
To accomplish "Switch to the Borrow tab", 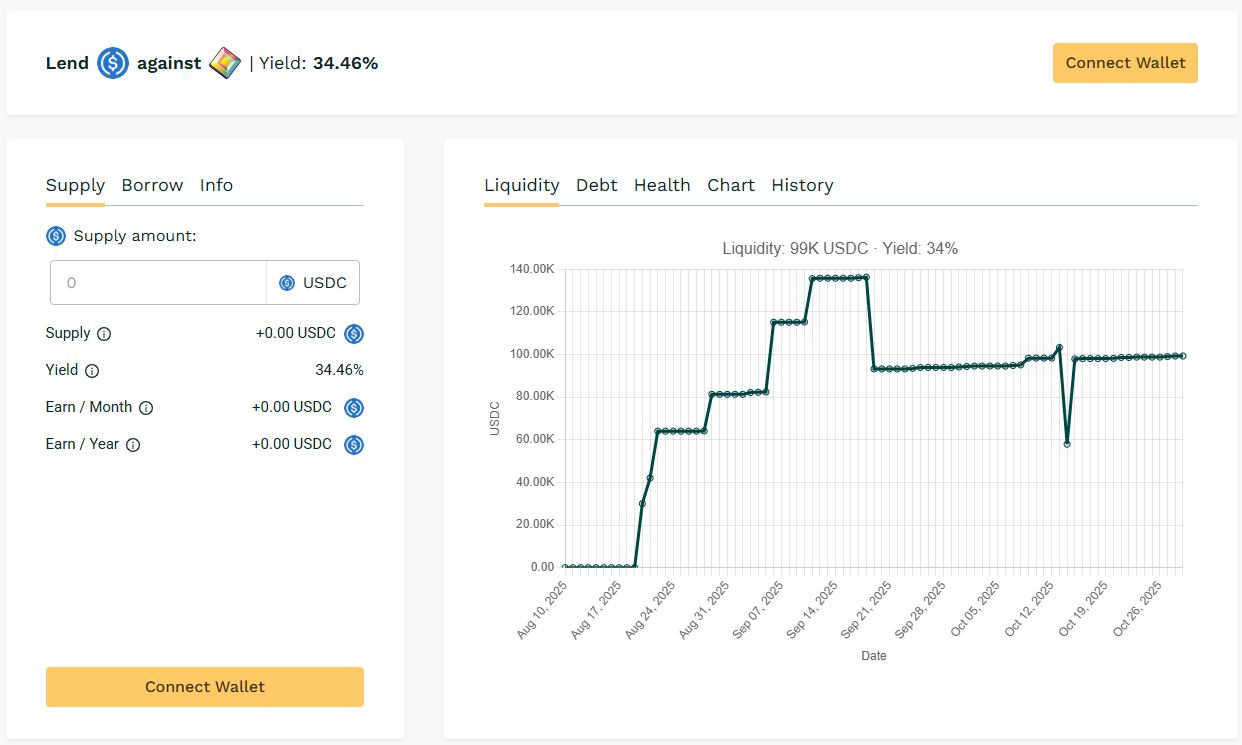I will (152, 185).
